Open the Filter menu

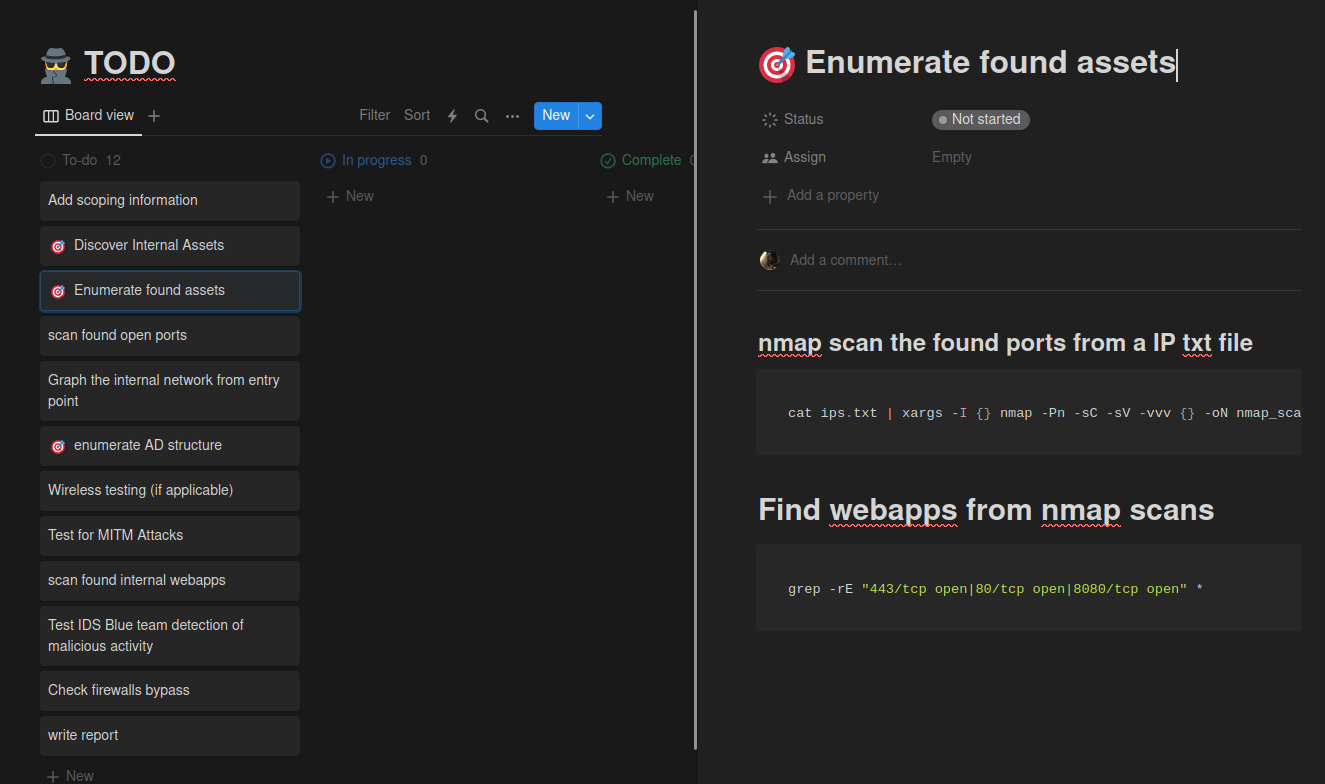coord(374,116)
